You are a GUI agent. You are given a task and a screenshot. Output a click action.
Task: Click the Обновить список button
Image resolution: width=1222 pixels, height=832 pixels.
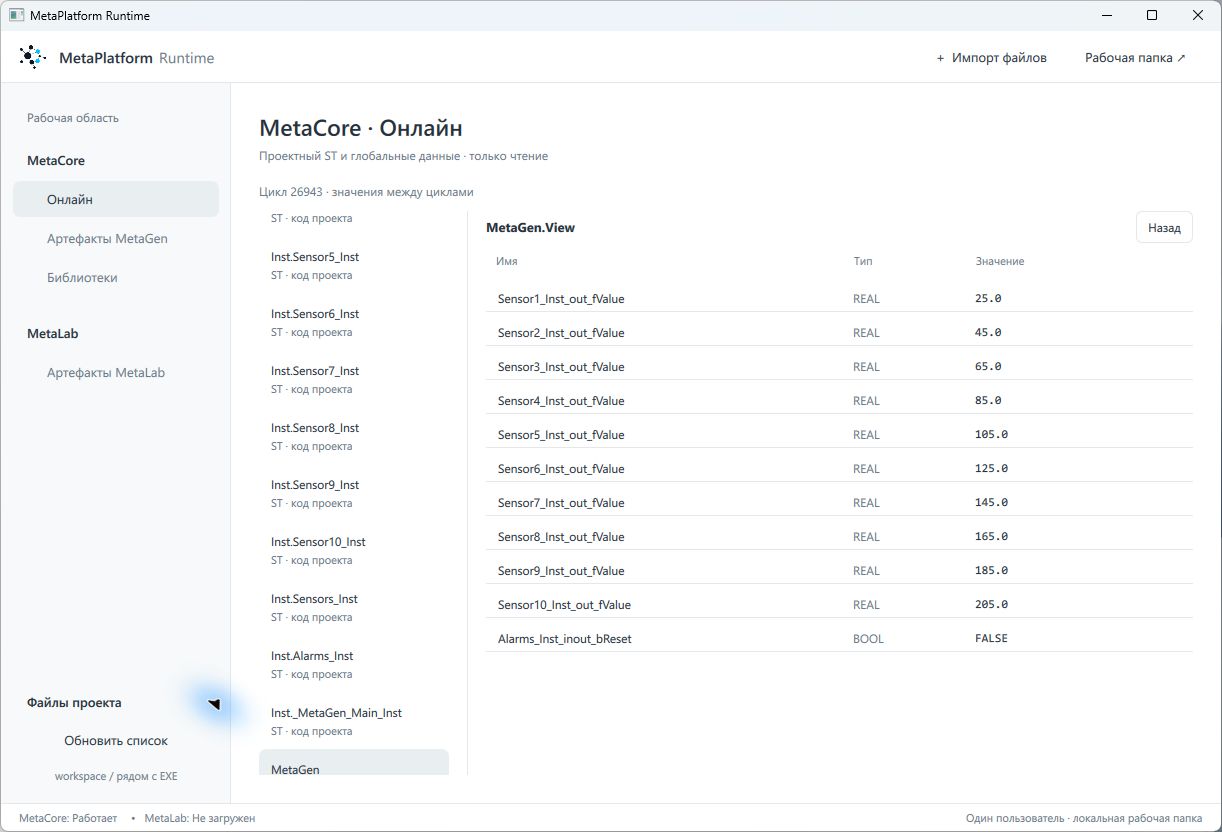(x=116, y=741)
